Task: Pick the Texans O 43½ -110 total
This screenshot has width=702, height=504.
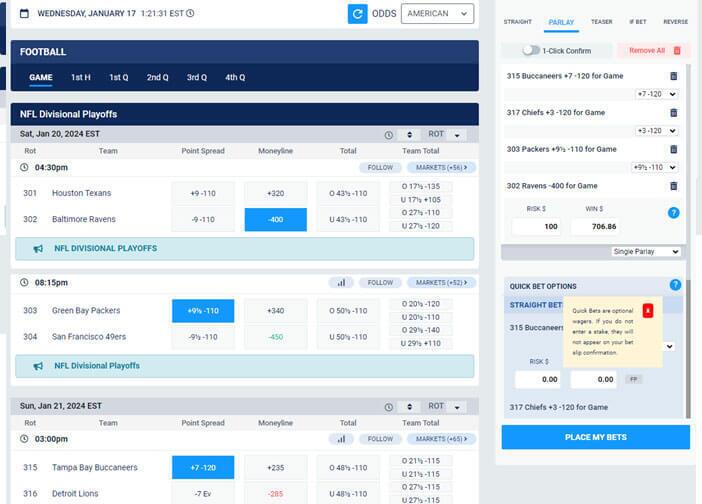Action: [x=348, y=193]
